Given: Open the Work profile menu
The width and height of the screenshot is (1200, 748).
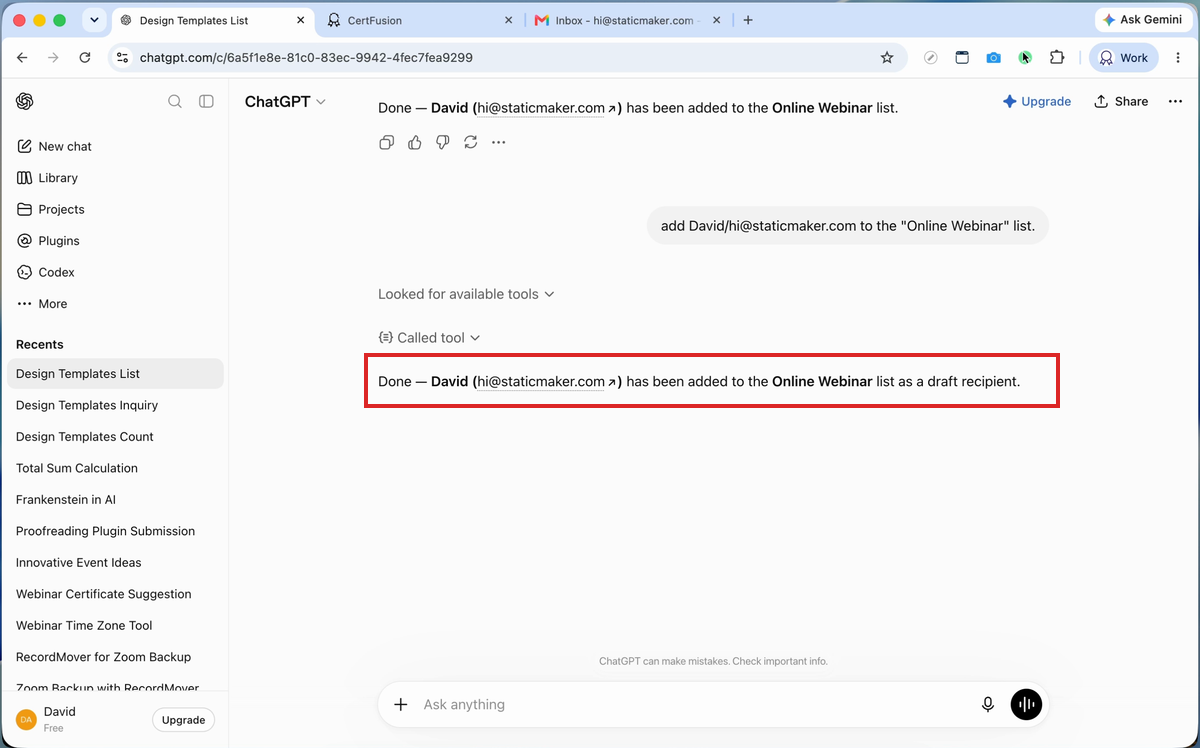Looking at the screenshot, I should [1124, 58].
